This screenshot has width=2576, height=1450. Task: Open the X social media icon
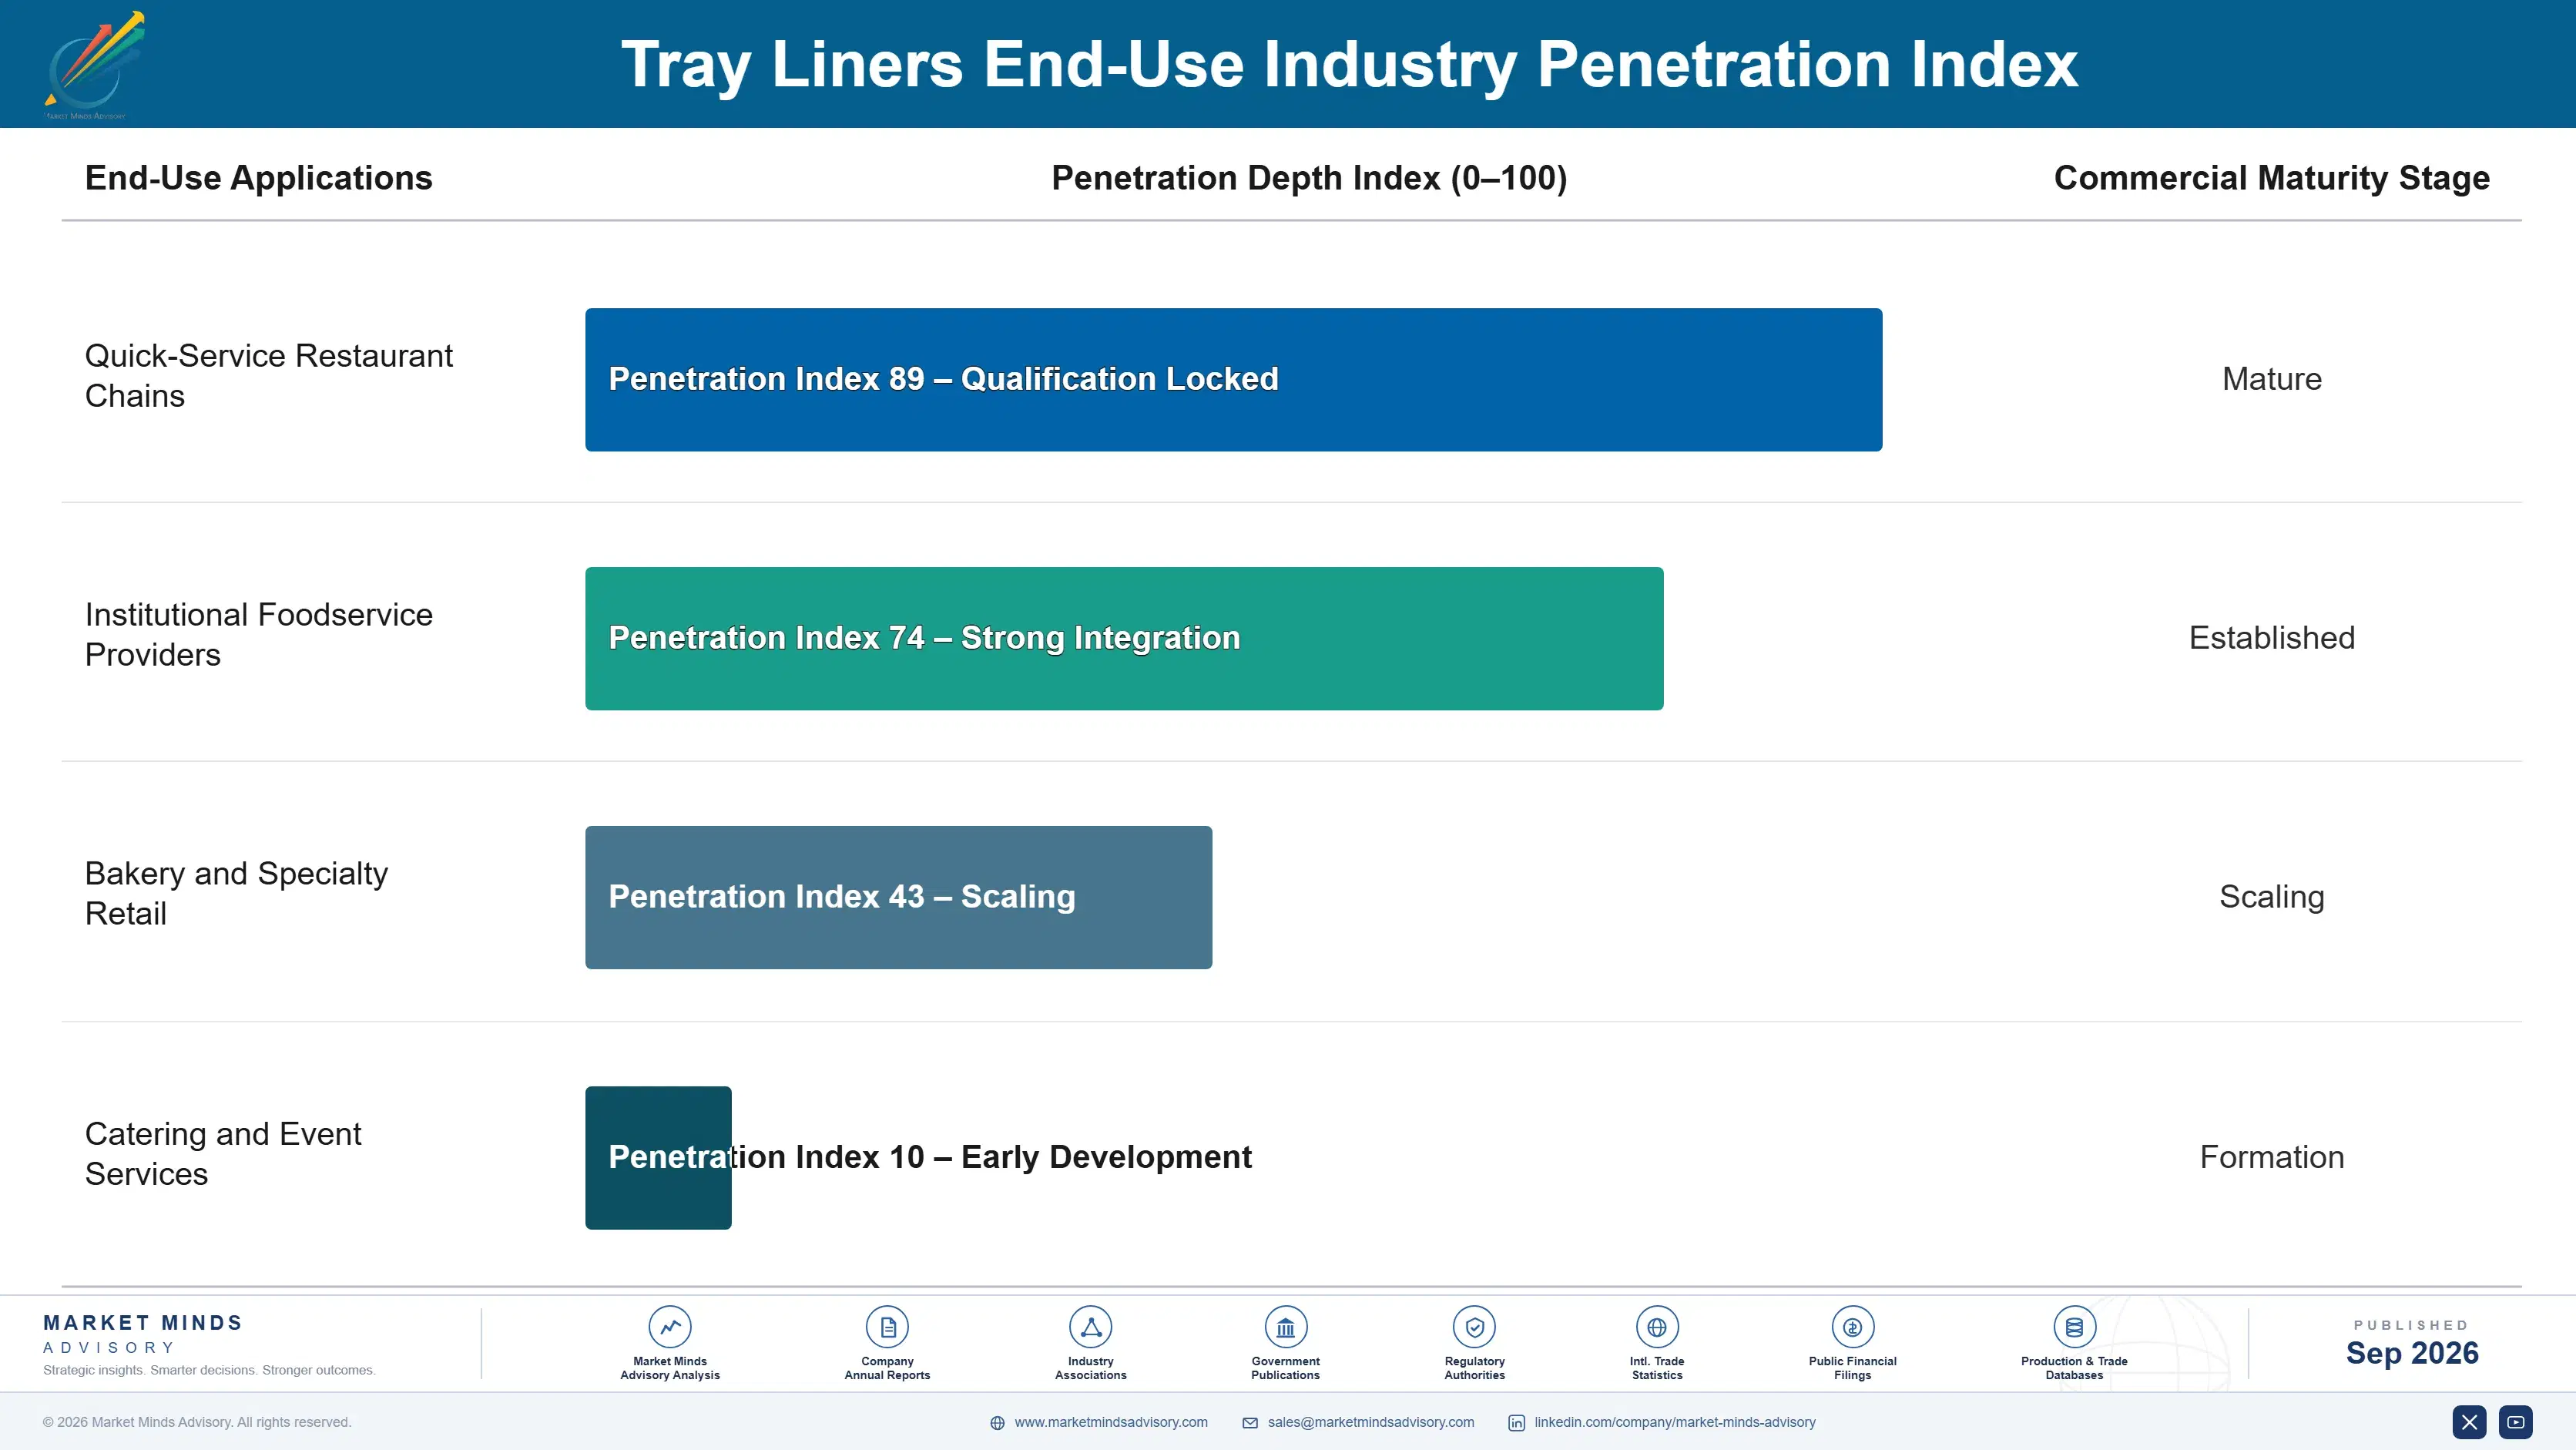pos(2469,1422)
